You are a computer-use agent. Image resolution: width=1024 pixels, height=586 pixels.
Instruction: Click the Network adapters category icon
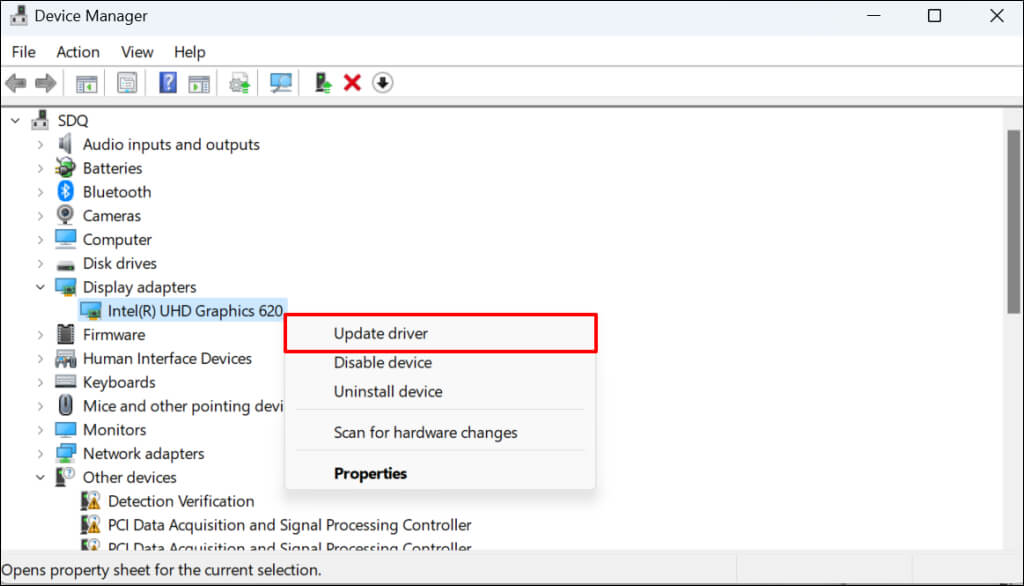[x=65, y=453]
